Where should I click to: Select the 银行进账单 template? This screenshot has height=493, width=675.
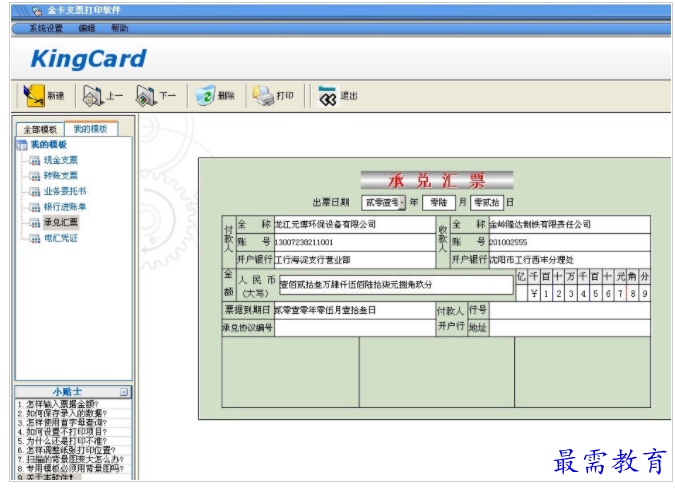pyautogui.click(x=65, y=207)
